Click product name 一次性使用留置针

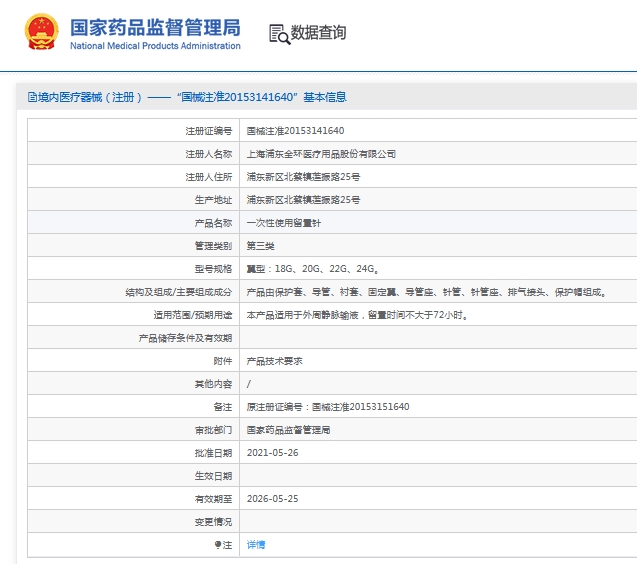284,223
